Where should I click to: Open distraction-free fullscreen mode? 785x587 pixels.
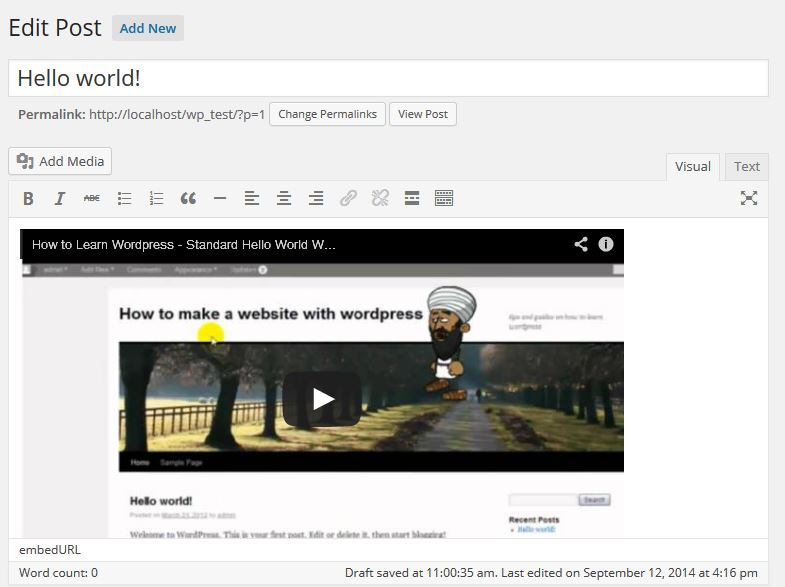pyautogui.click(x=749, y=199)
